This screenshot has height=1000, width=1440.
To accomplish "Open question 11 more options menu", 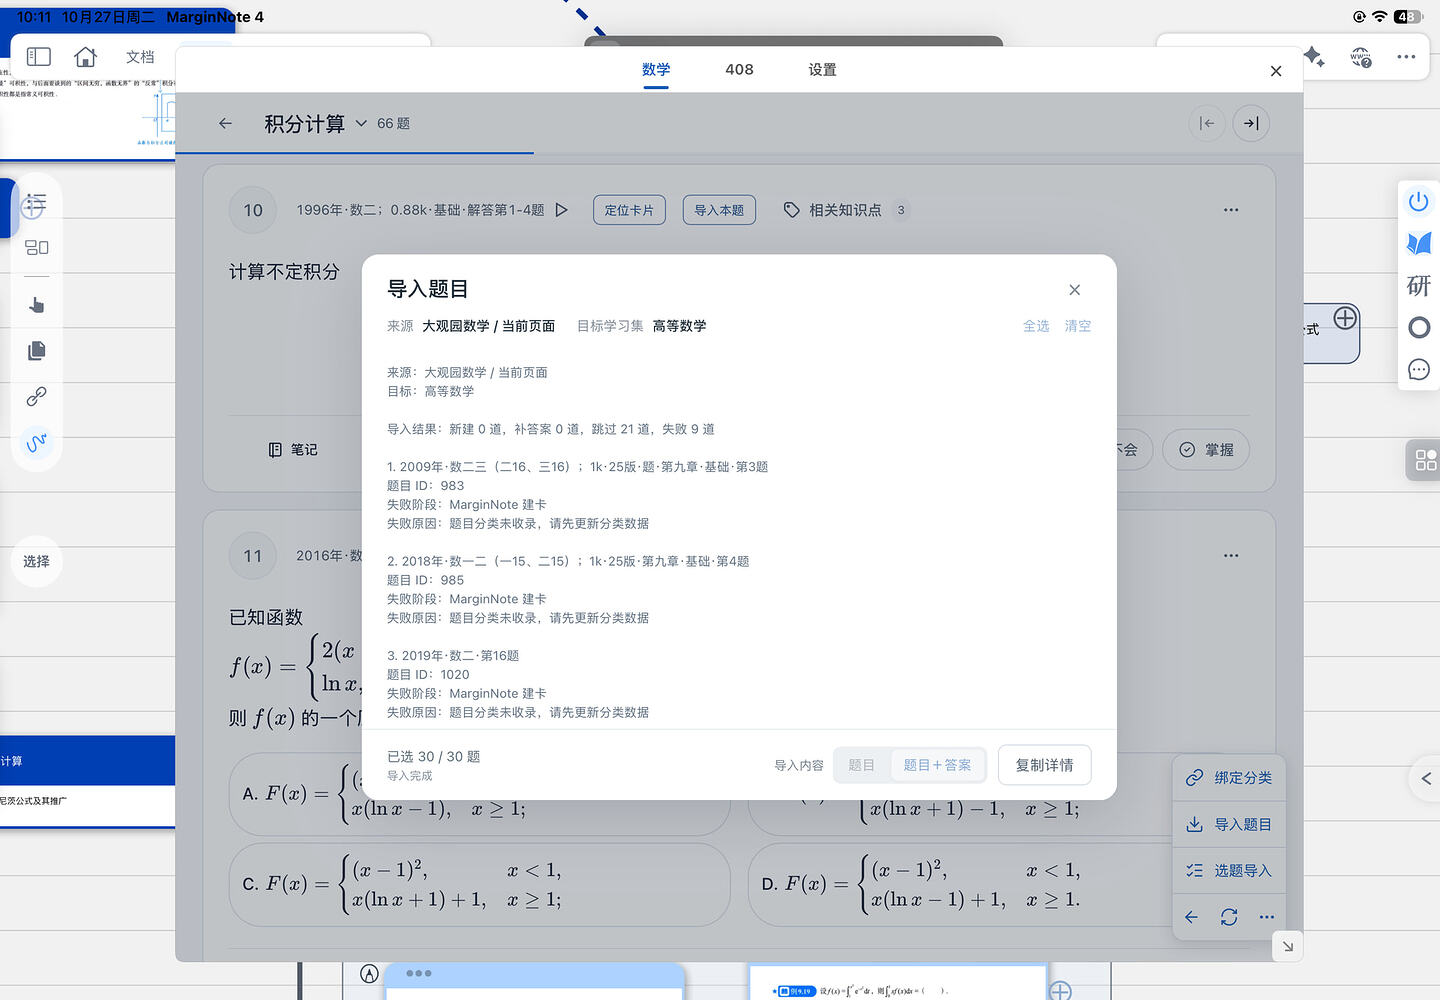I will [x=1231, y=555].
